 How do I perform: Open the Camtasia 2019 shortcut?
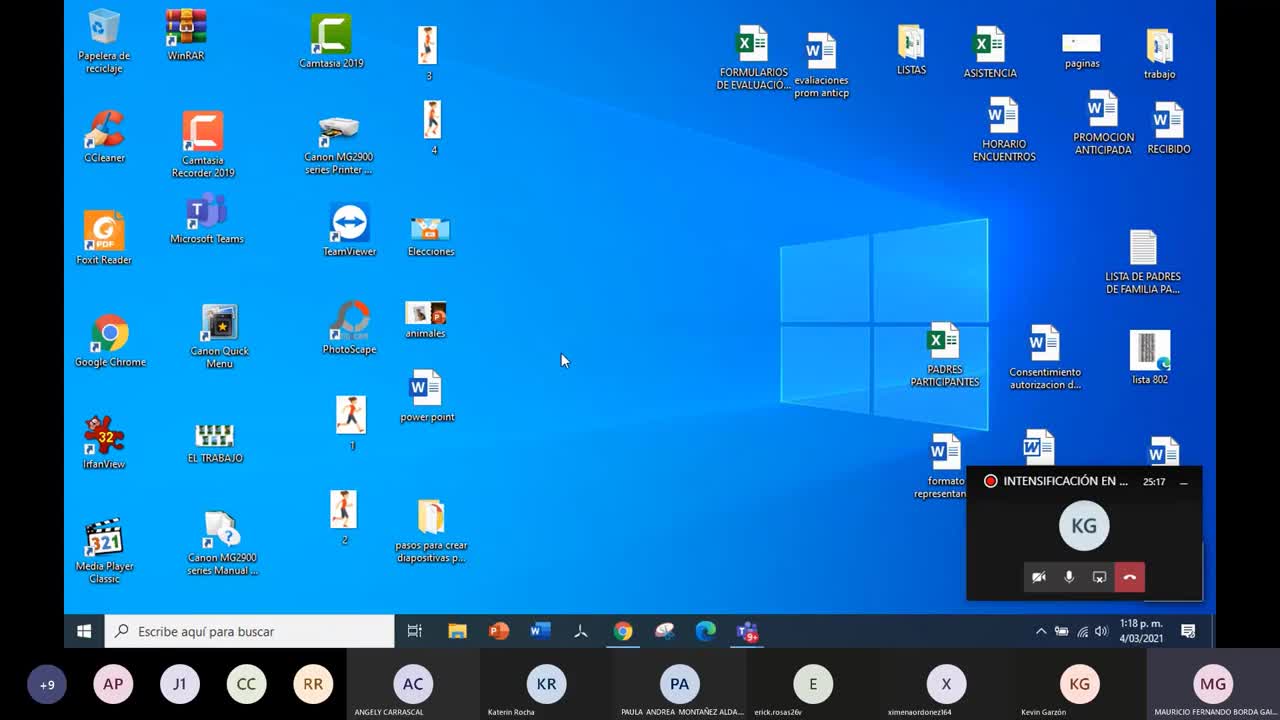pyautogui.click(x=331, y=41)
